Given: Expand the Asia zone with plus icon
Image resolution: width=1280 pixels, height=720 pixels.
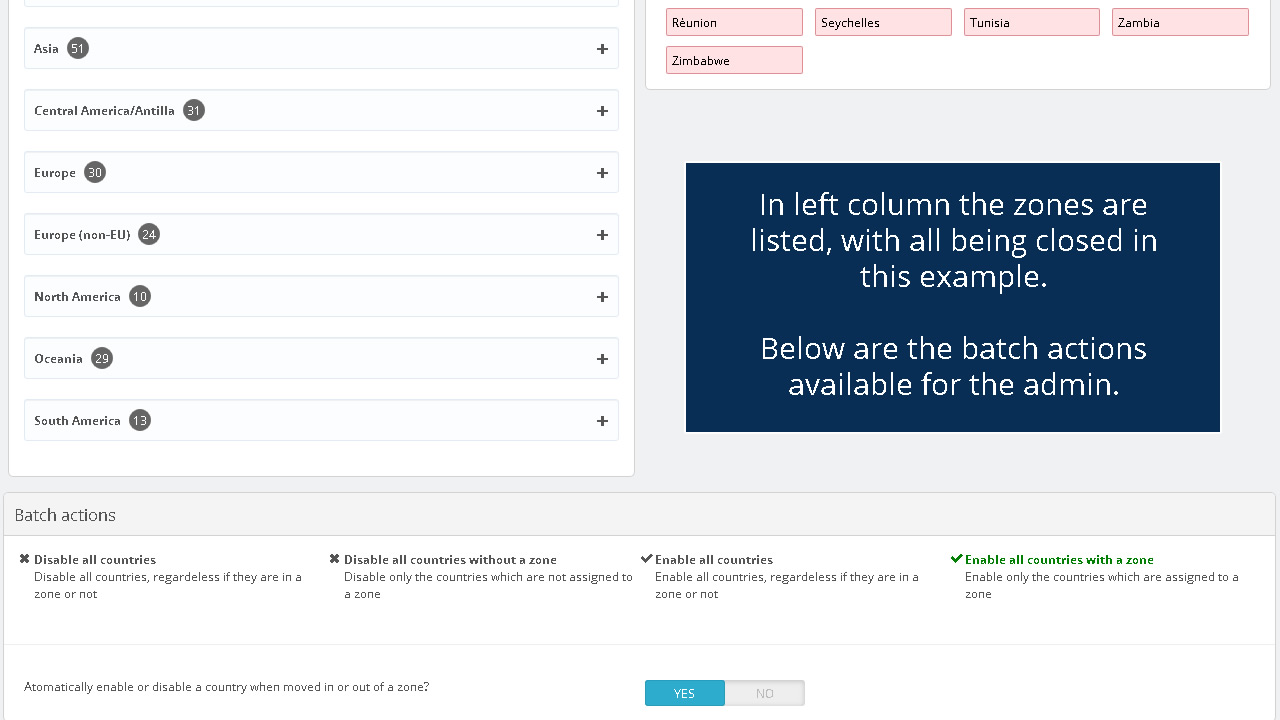Looking at the screenshot, I should 602,49.
